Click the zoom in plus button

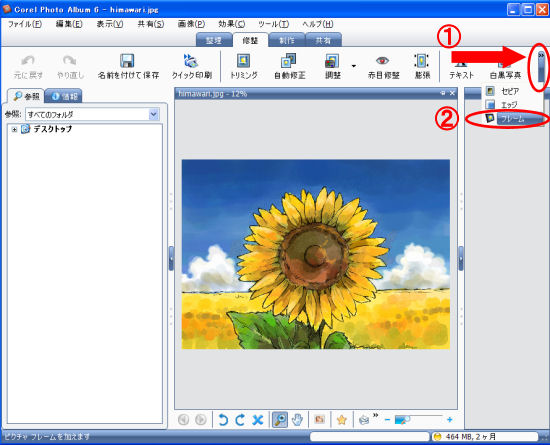tap(450, 419)
